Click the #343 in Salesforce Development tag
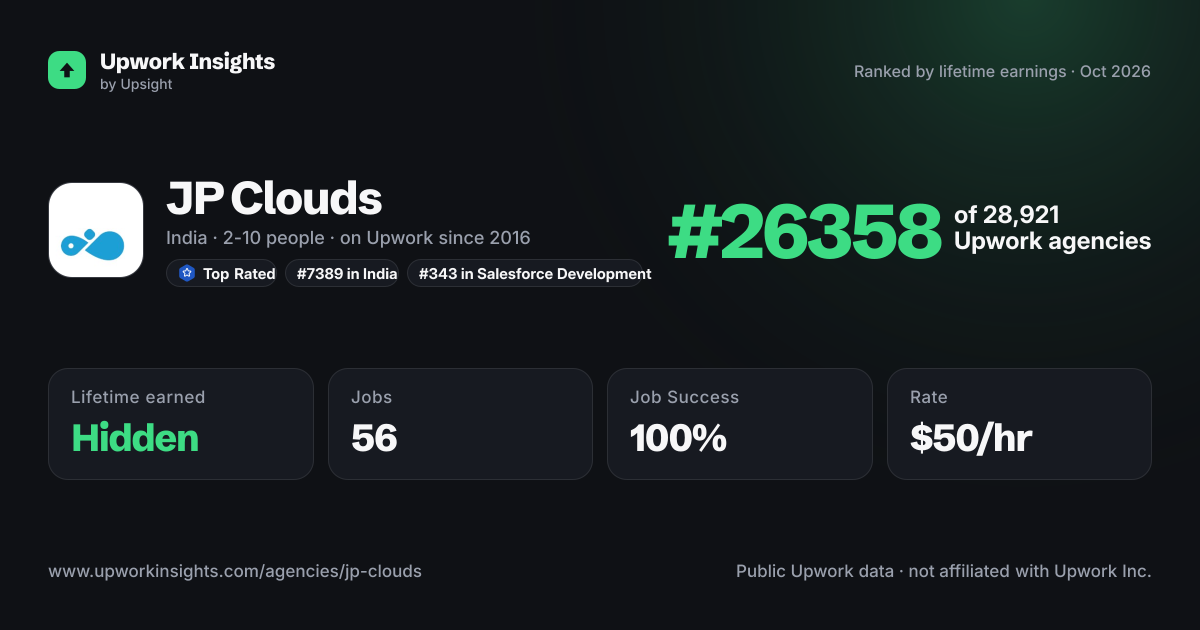 click(525, 273)
